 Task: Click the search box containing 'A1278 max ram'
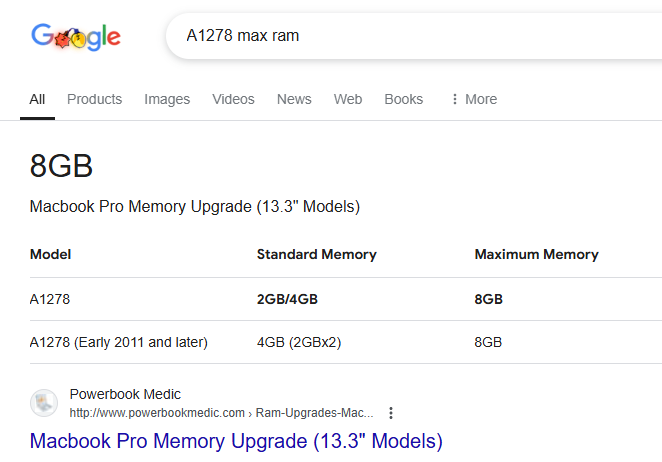coord(400,36)
